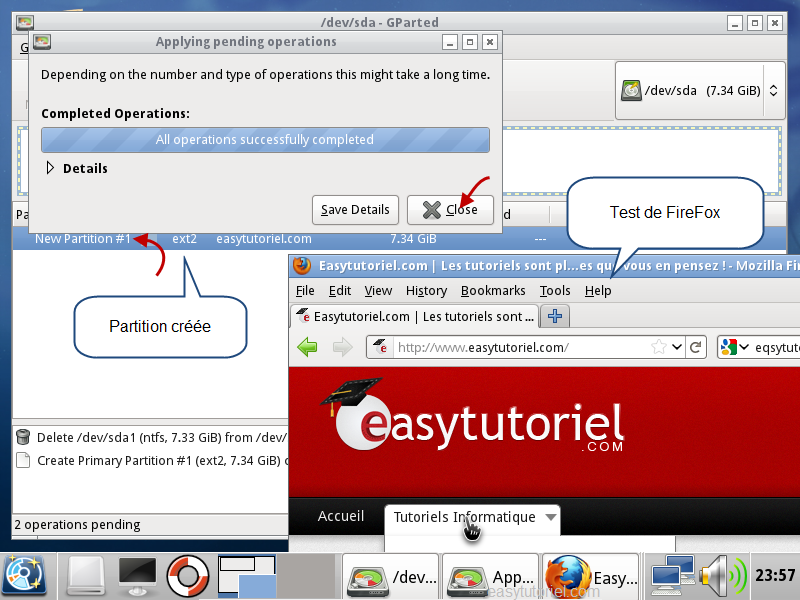The height and width of the screenshot is (600, 800).
Task: Open the Firefox Edit menu
Action: (x=340, y=291)
